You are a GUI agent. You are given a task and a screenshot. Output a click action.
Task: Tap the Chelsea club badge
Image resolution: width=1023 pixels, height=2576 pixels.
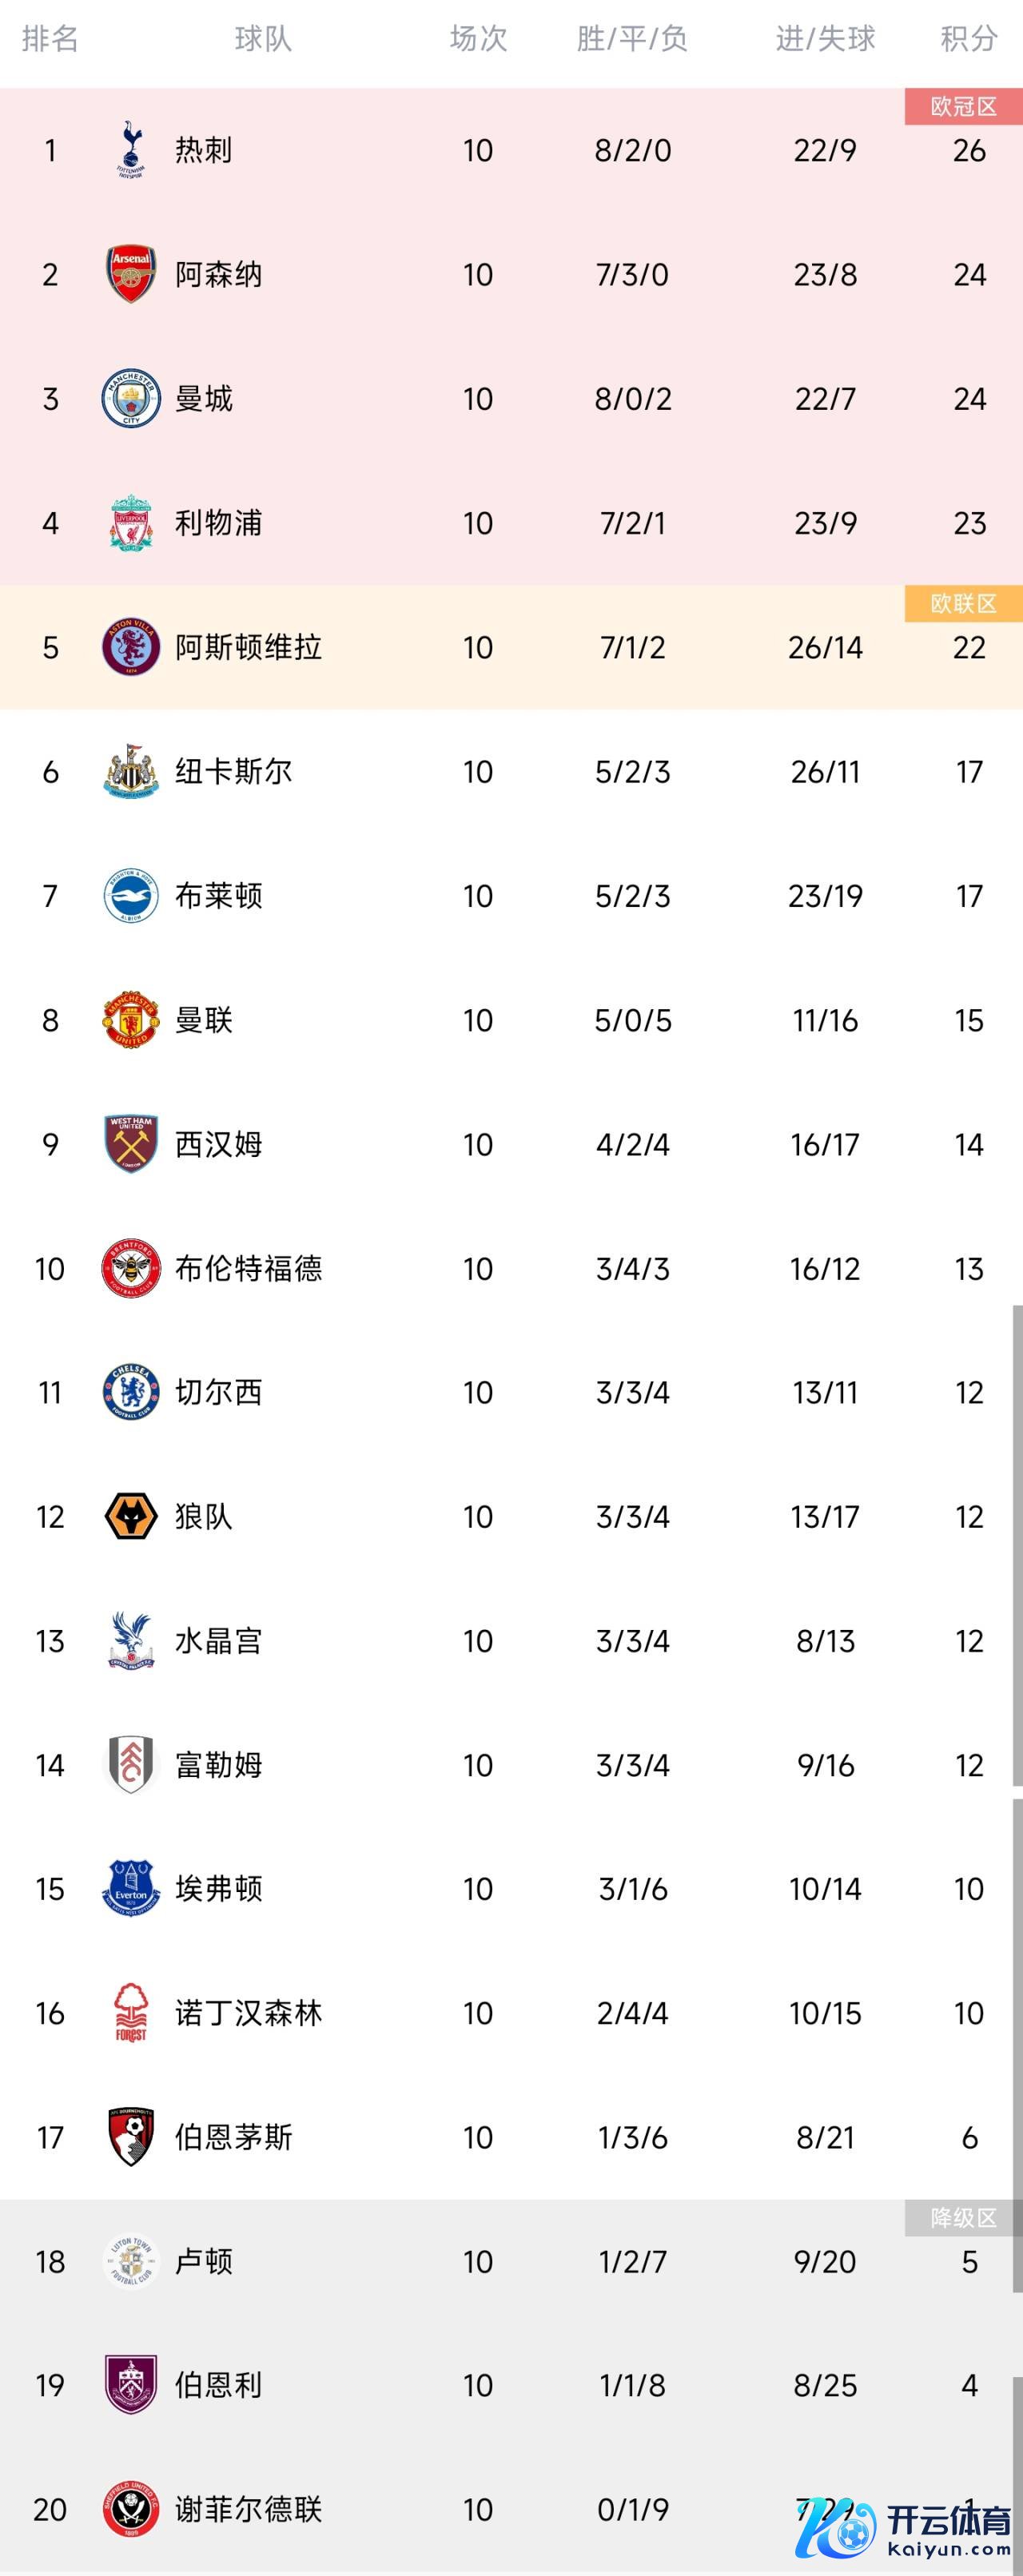click(131, 1392)
